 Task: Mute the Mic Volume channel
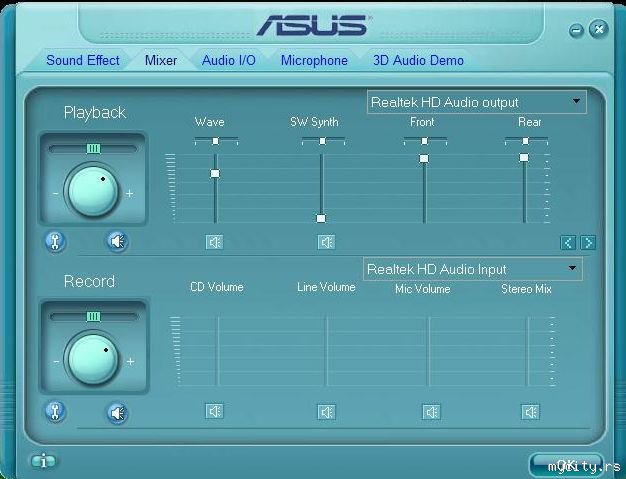coord(431,412)
